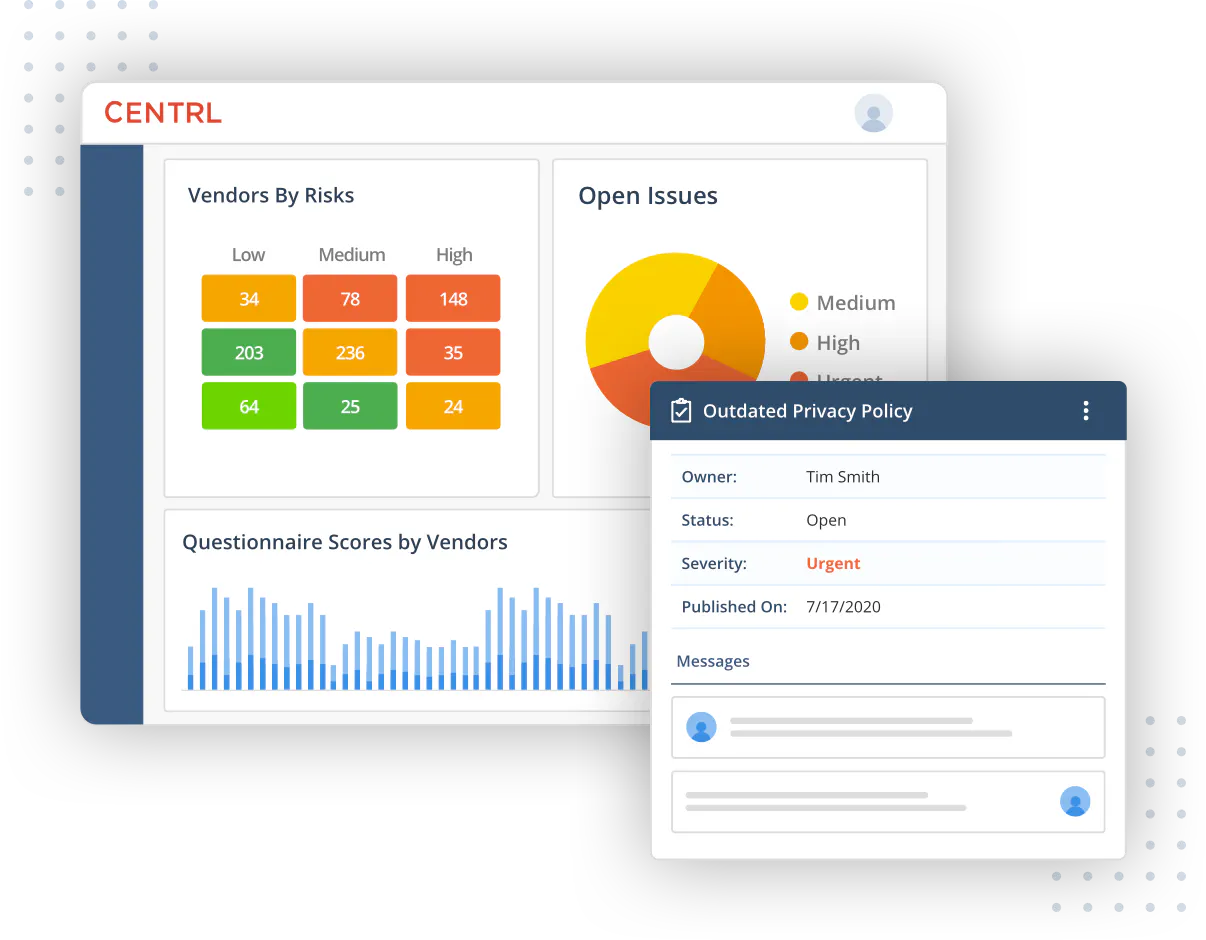
Task: Open the first message box
Action: 887,727
